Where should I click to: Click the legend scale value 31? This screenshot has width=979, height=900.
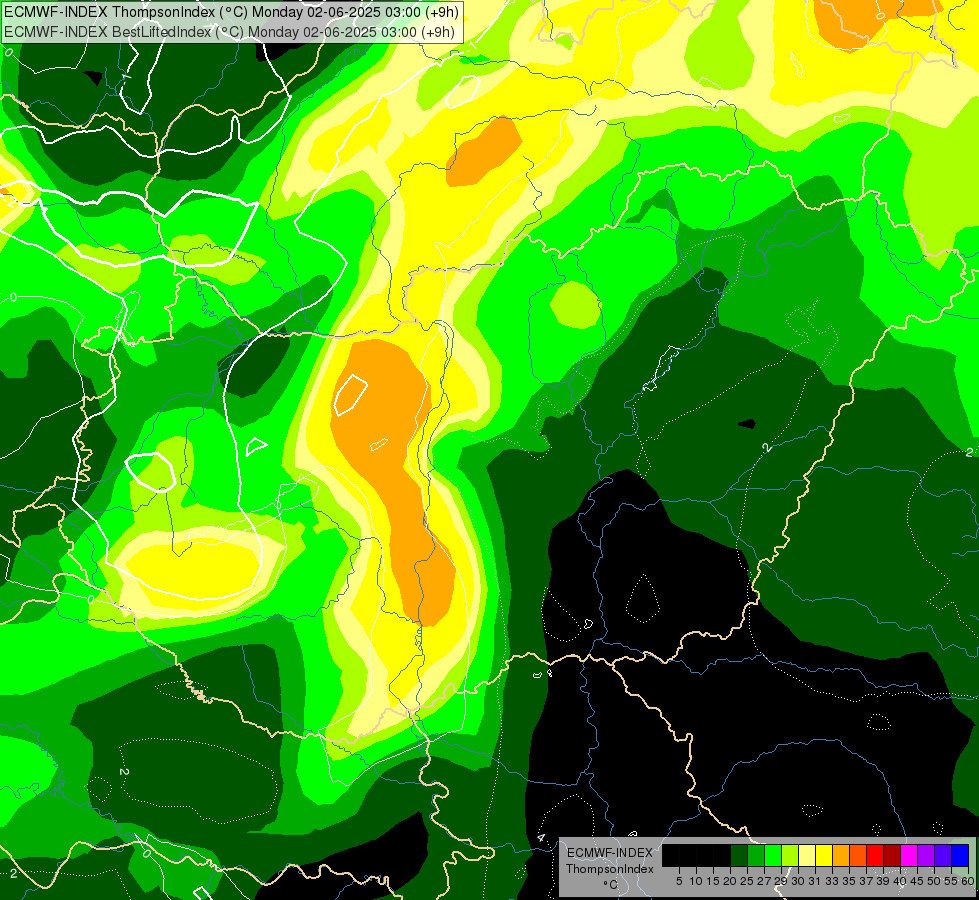coord(815,881)
